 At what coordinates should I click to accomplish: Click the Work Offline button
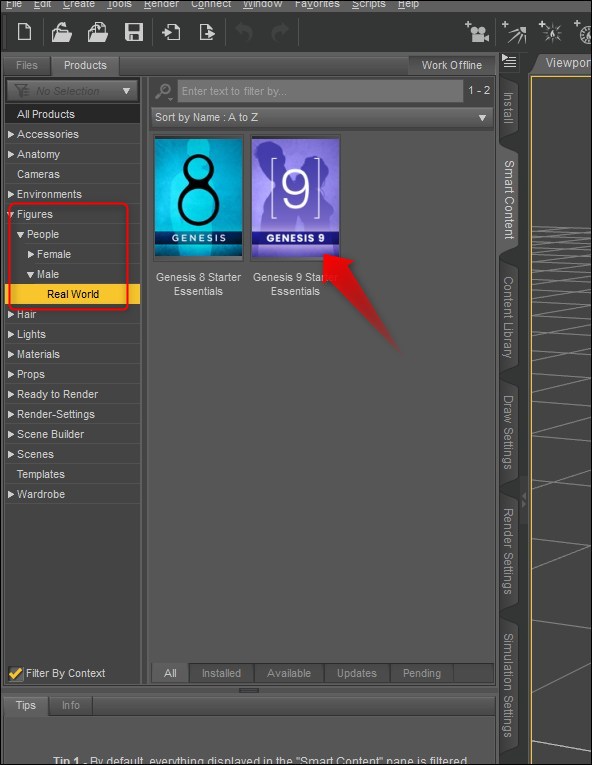point(451,65)
